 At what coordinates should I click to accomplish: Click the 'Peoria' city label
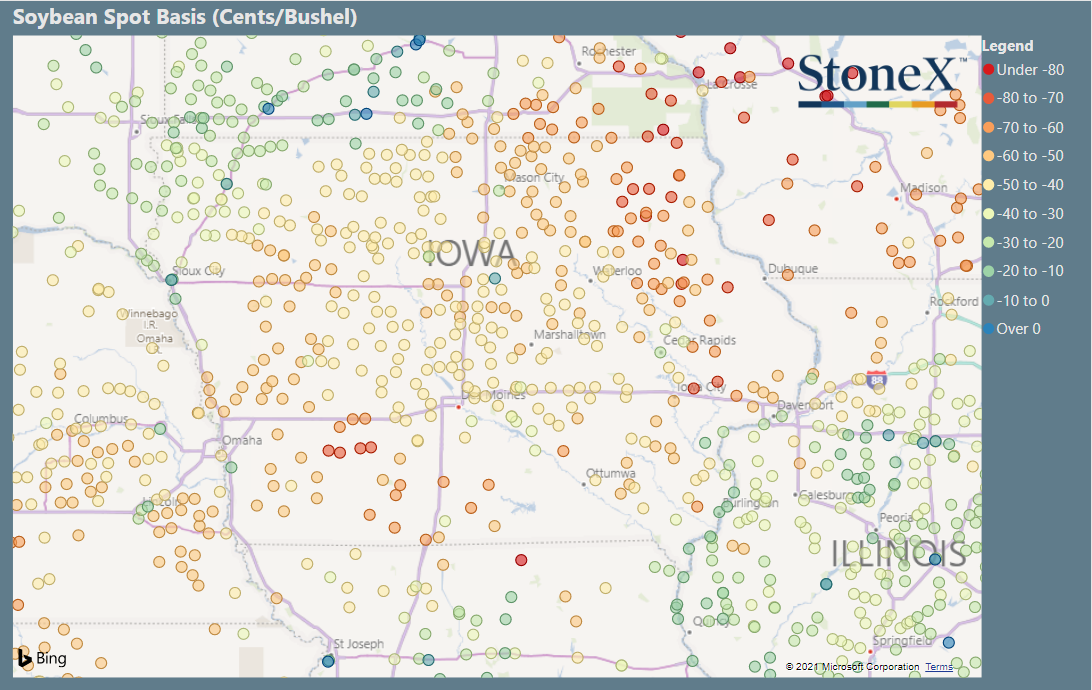pos(896,518)
